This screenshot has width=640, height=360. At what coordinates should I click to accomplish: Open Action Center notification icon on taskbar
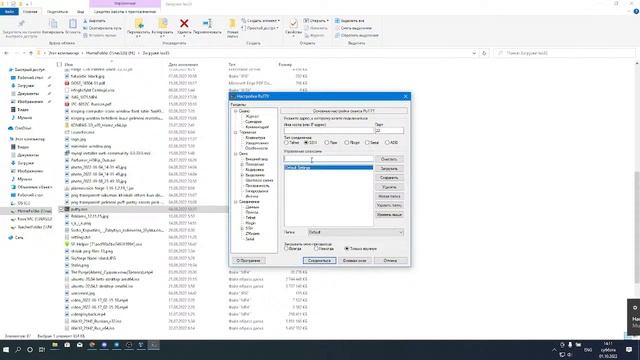point(629,350)
